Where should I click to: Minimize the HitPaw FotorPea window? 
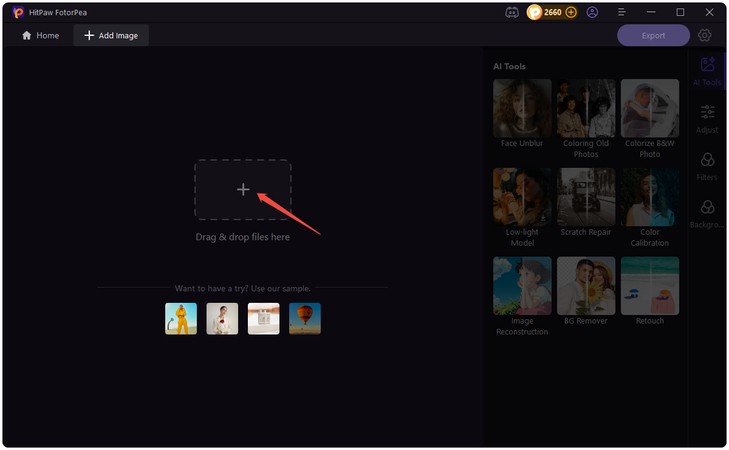[651, 13]
